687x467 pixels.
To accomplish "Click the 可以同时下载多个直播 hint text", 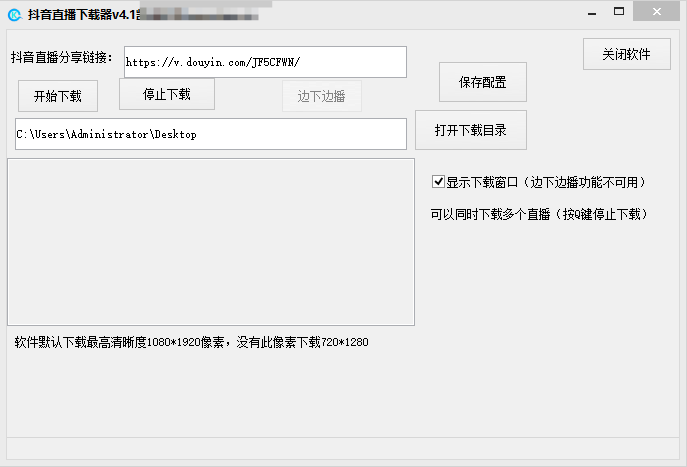I will [x=539, y=214].
